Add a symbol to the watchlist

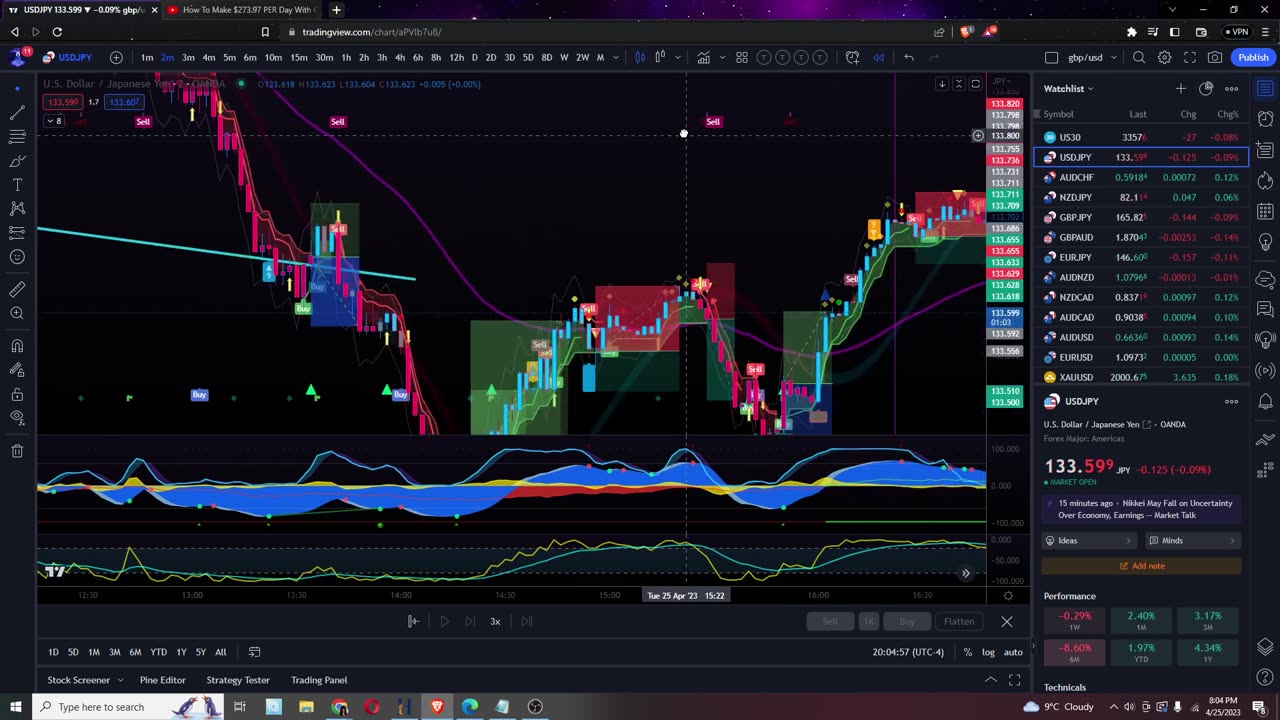pos(1180,89)
